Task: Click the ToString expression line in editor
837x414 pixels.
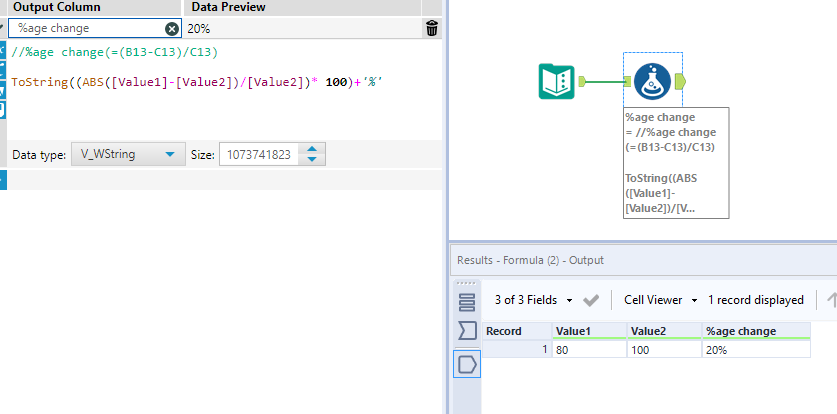Action: click(198, 83)
